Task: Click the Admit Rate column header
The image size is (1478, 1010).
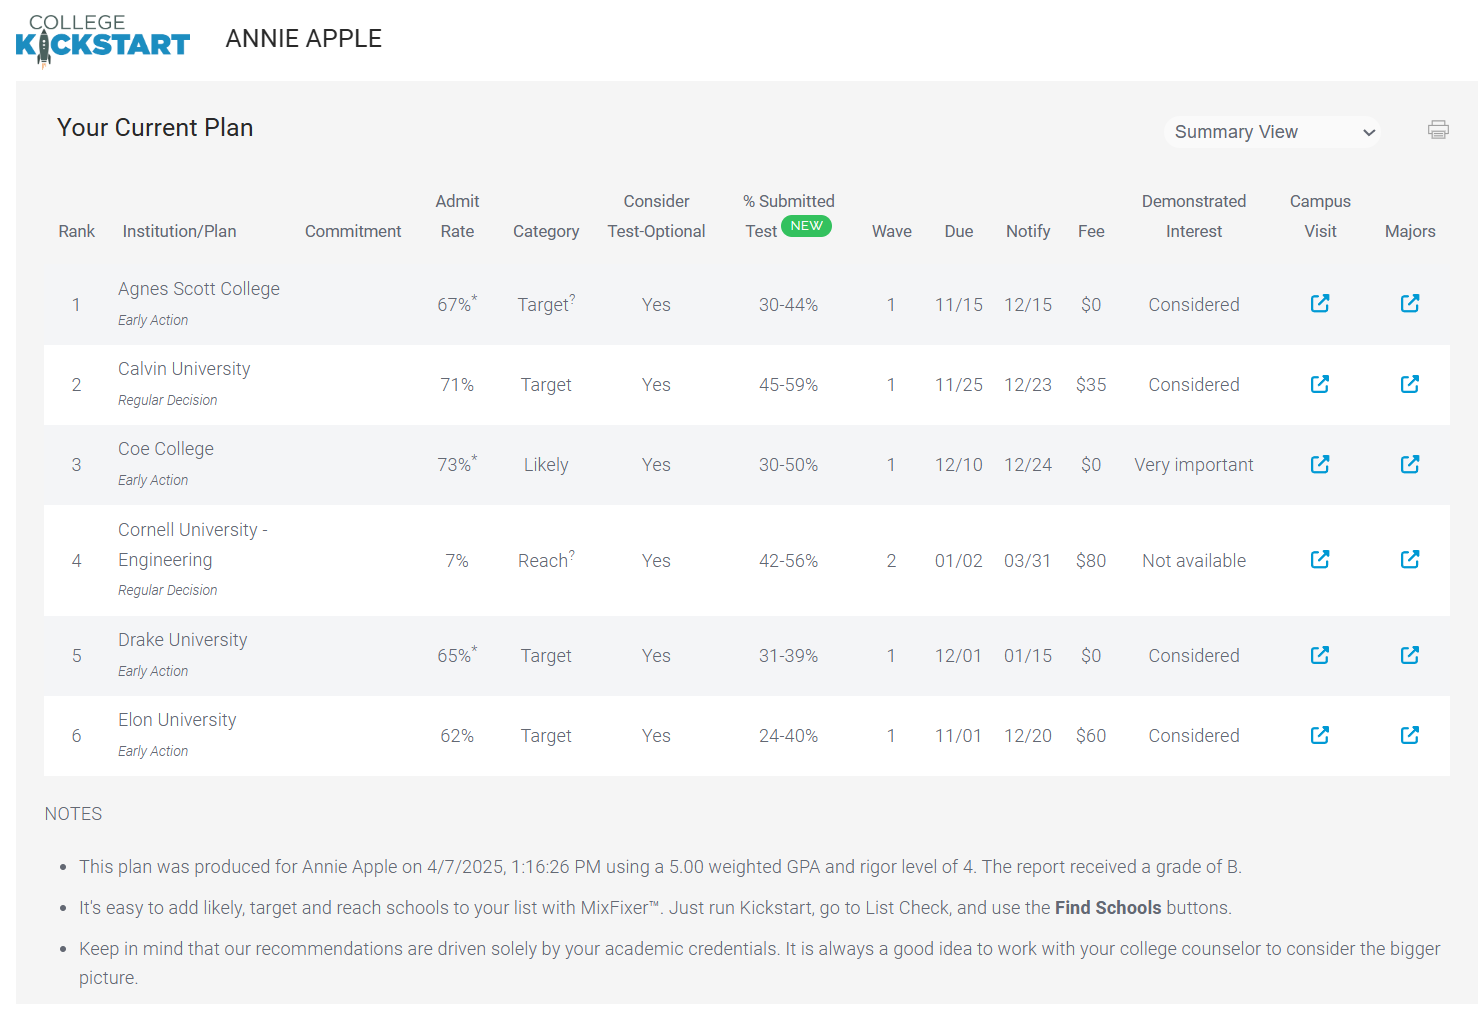Action: point(457,216)
